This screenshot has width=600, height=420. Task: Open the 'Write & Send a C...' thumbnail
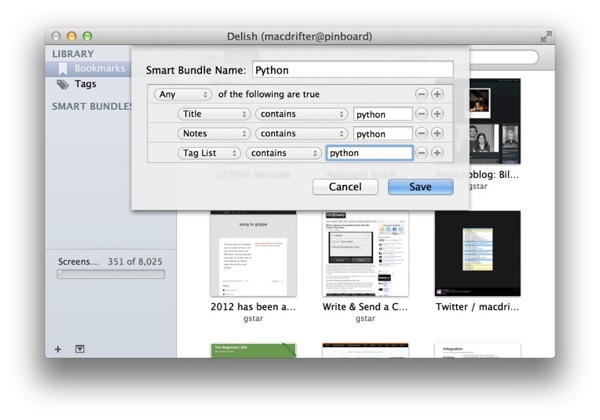tap(365, 253)
